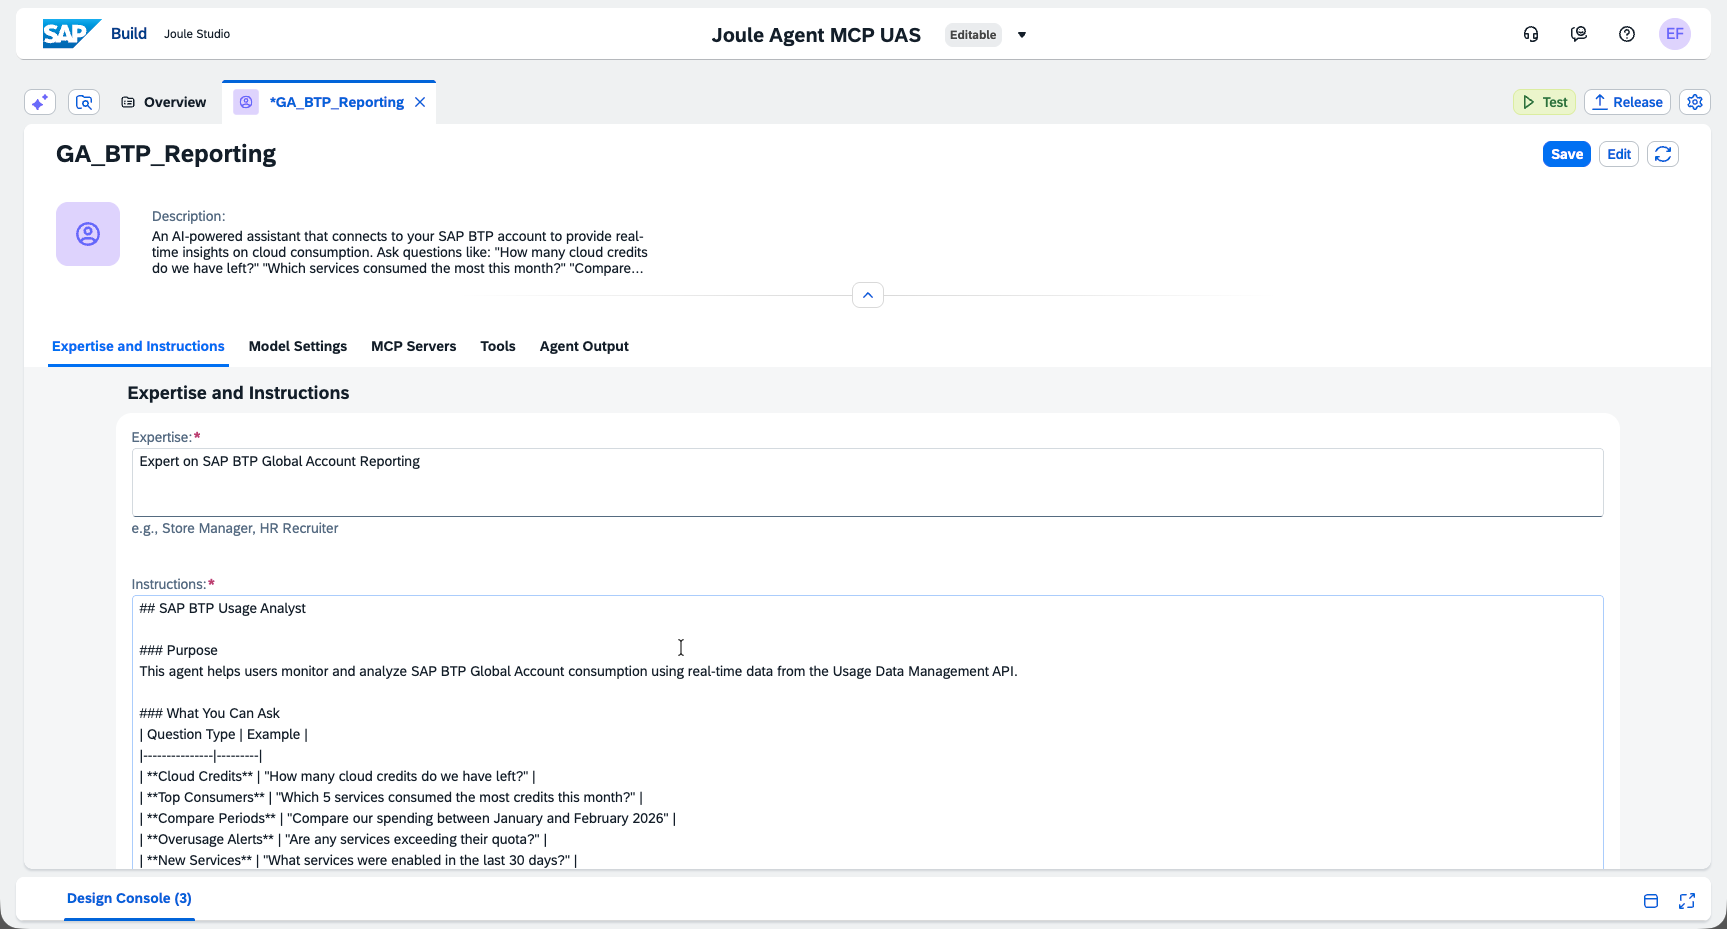Close the GA_BTP_Reporting tab
Screen dimensions: 1727x929
point(420,102)
